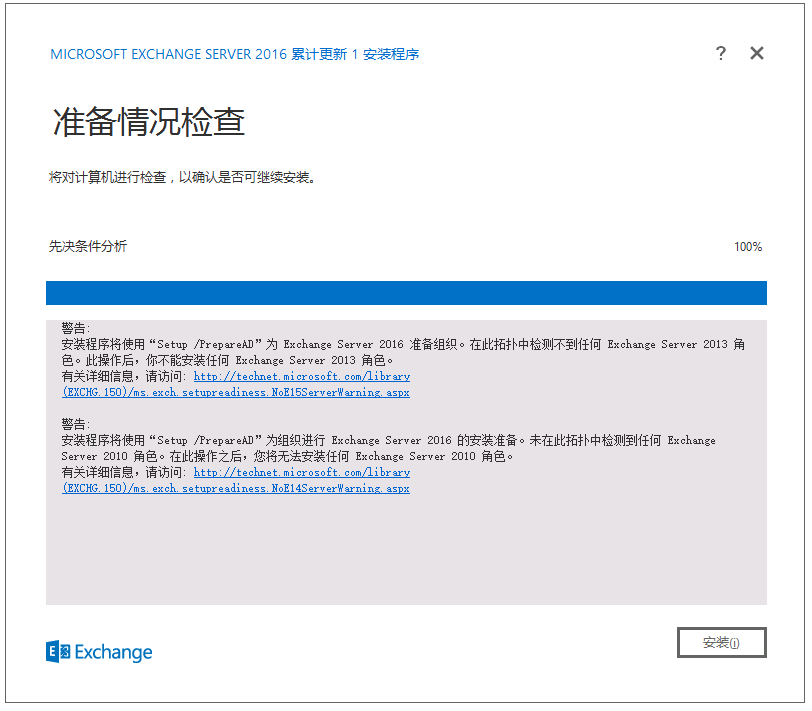Click the 将对计算机进行检查 description text
Image resolution: width=812 pixels, height=711 pixels.
[x=183, y=178]
